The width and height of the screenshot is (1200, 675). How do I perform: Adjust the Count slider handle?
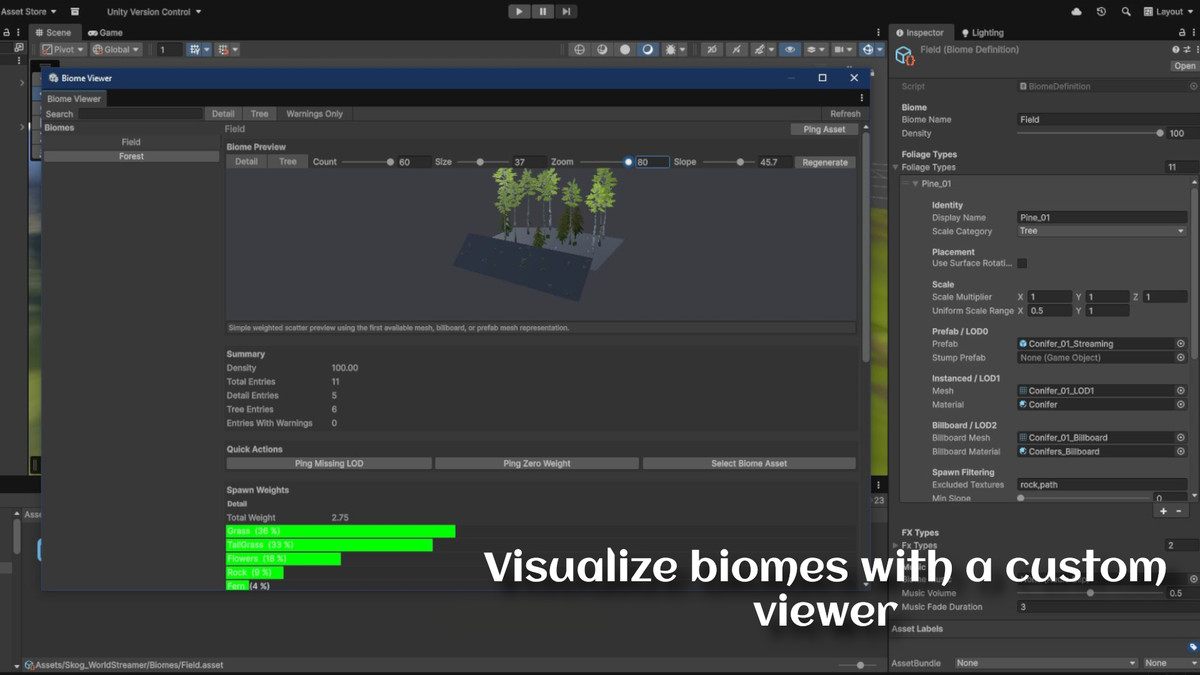390,162
